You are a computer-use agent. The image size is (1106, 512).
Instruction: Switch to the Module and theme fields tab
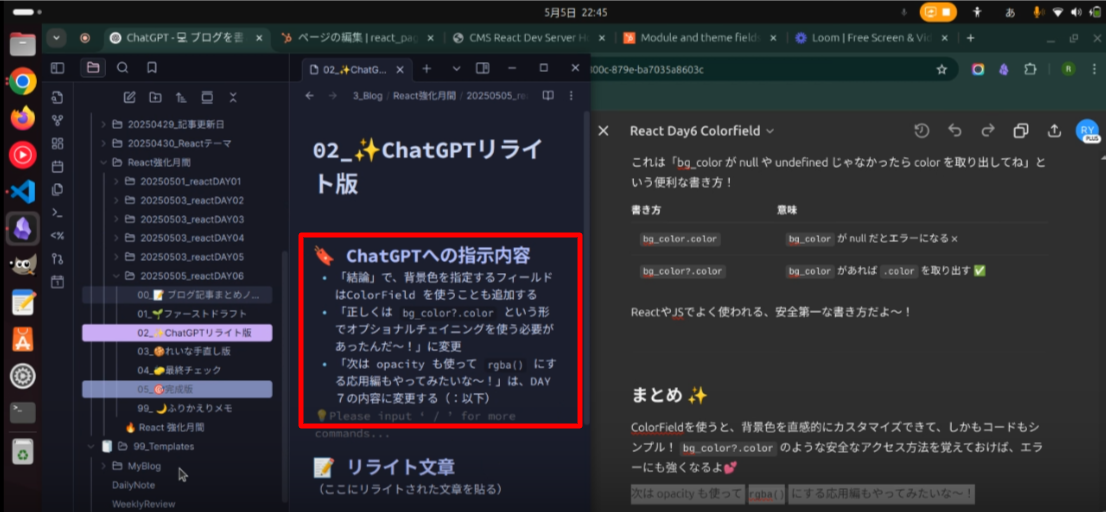click(702, 38)
